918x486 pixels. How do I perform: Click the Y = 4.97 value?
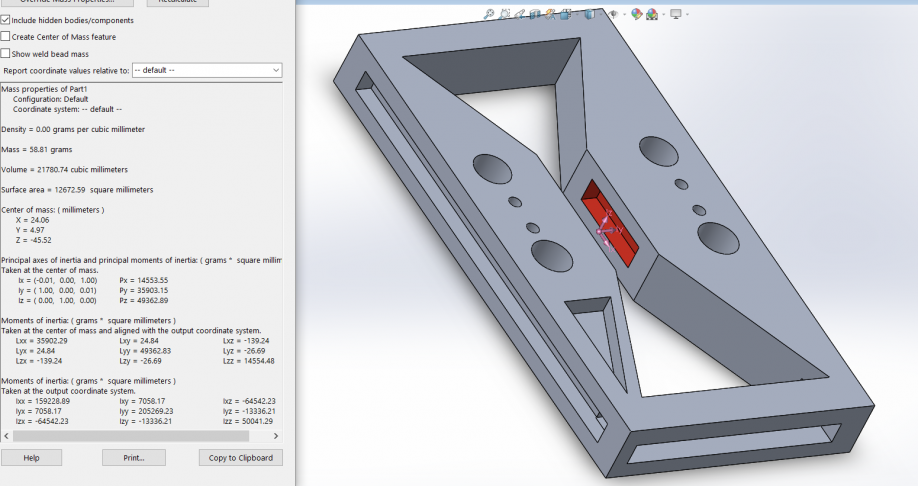[x=30, y=230]
